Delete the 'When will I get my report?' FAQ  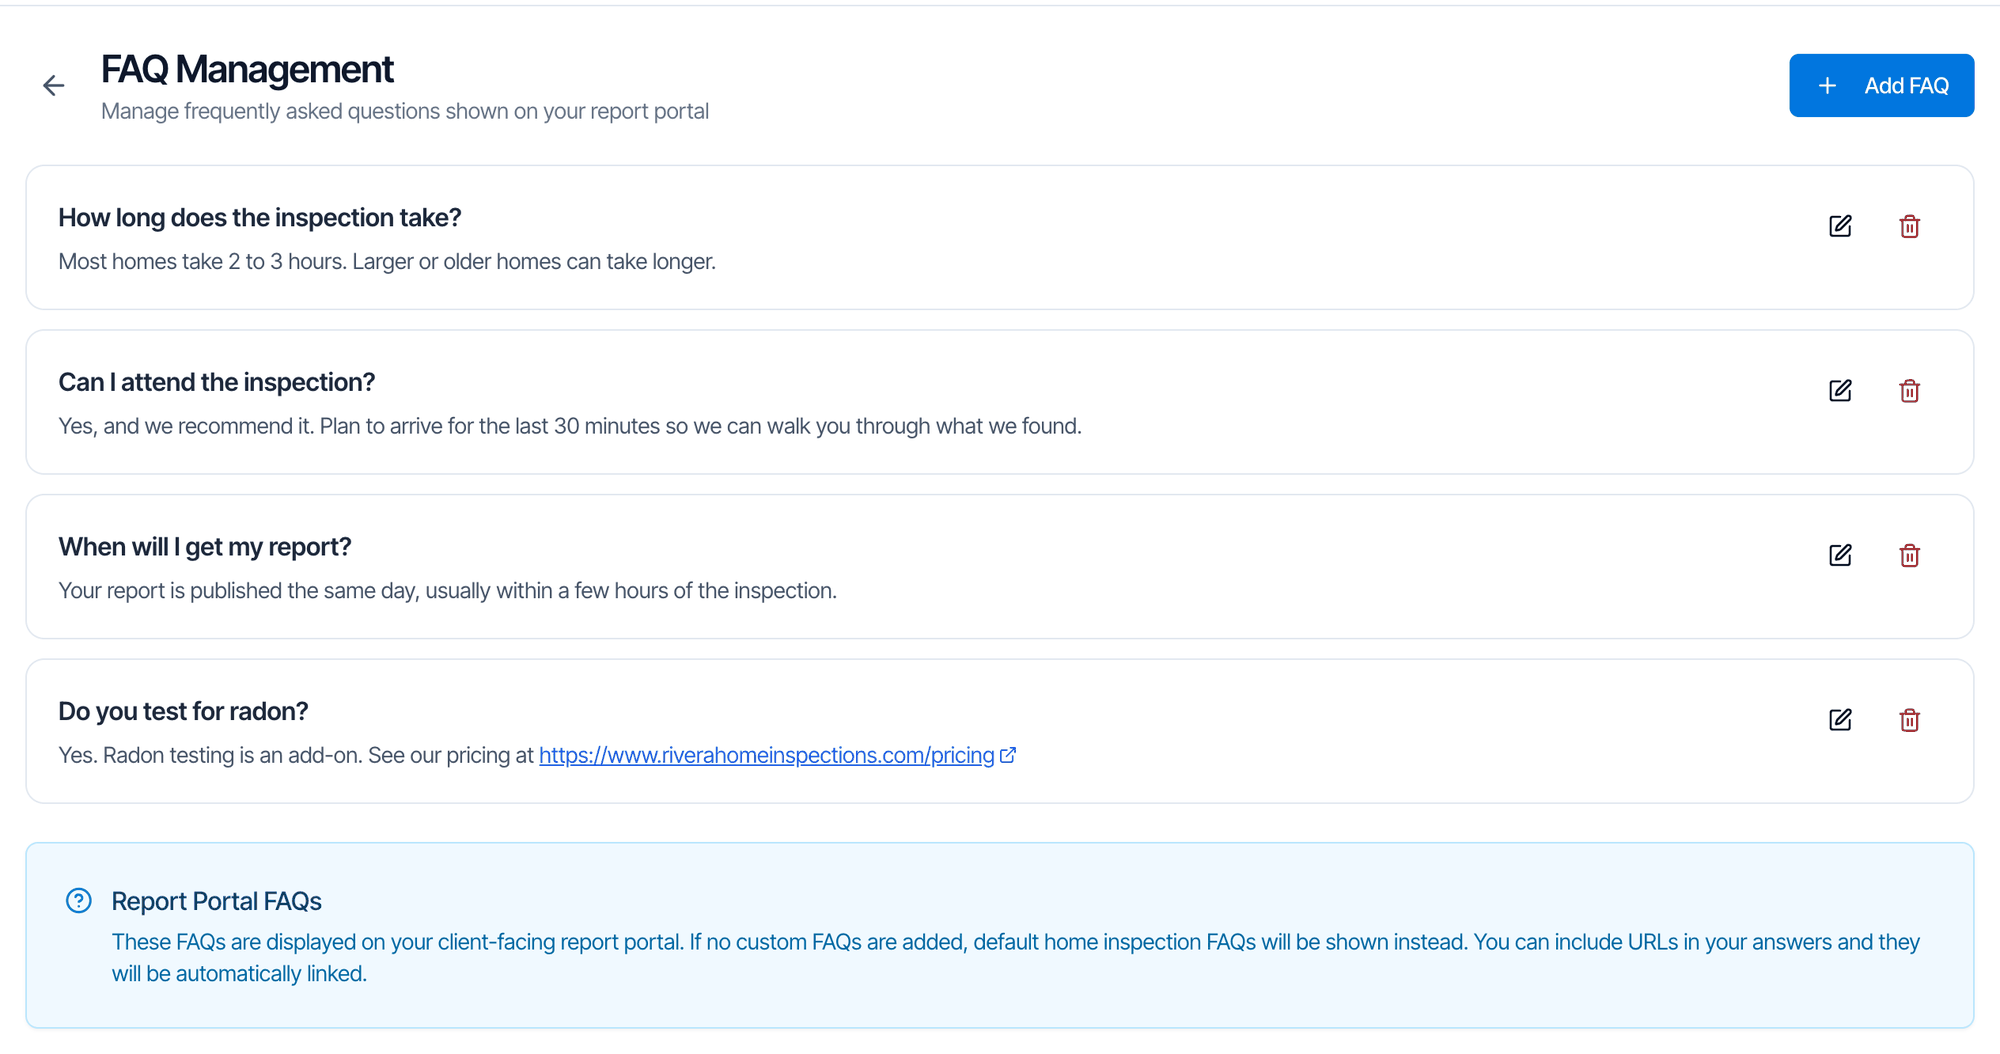(1909, 555)
